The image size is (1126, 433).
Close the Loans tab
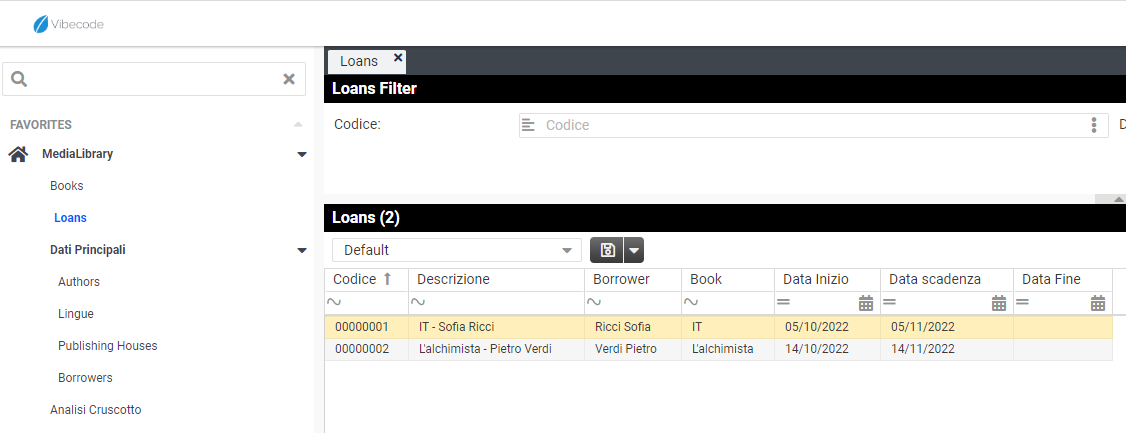tap(398, 58)
